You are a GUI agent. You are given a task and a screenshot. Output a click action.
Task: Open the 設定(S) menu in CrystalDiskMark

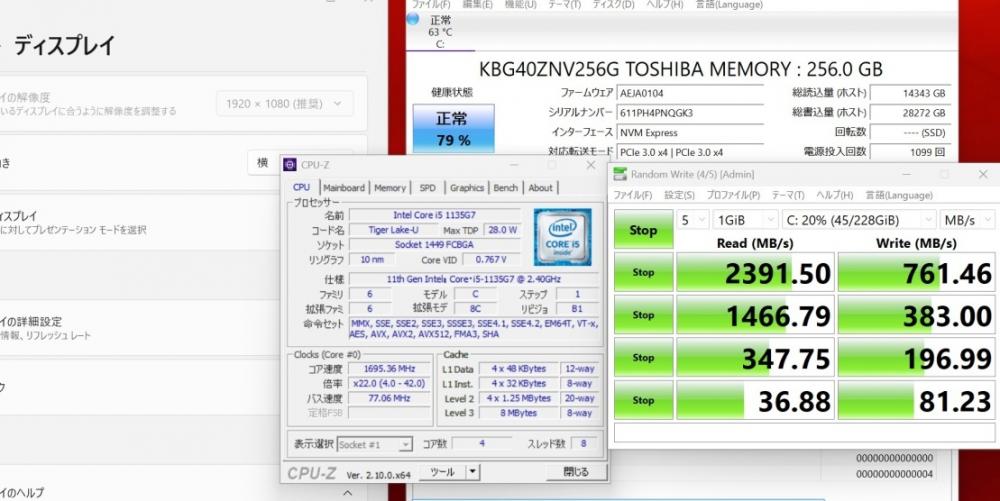point(679,195)
